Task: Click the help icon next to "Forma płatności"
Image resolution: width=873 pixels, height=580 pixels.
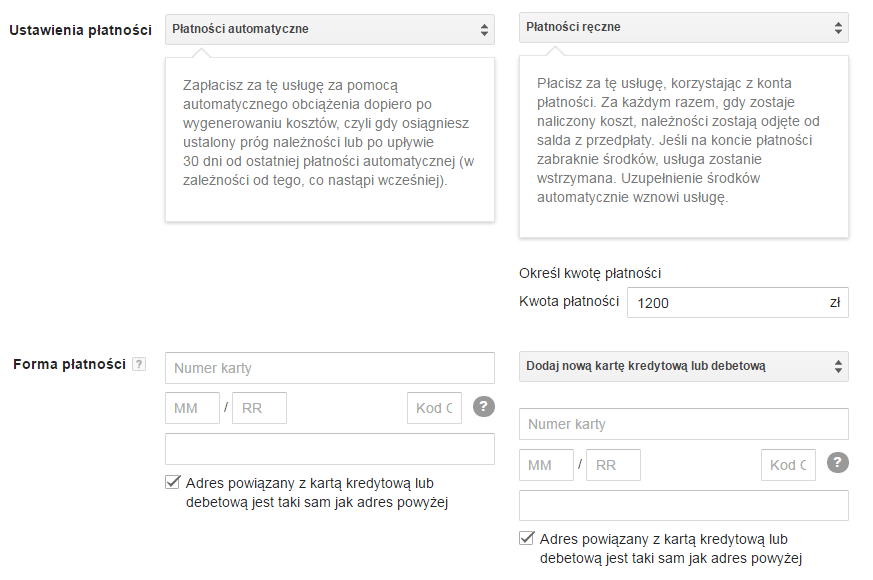Action: 138,364
